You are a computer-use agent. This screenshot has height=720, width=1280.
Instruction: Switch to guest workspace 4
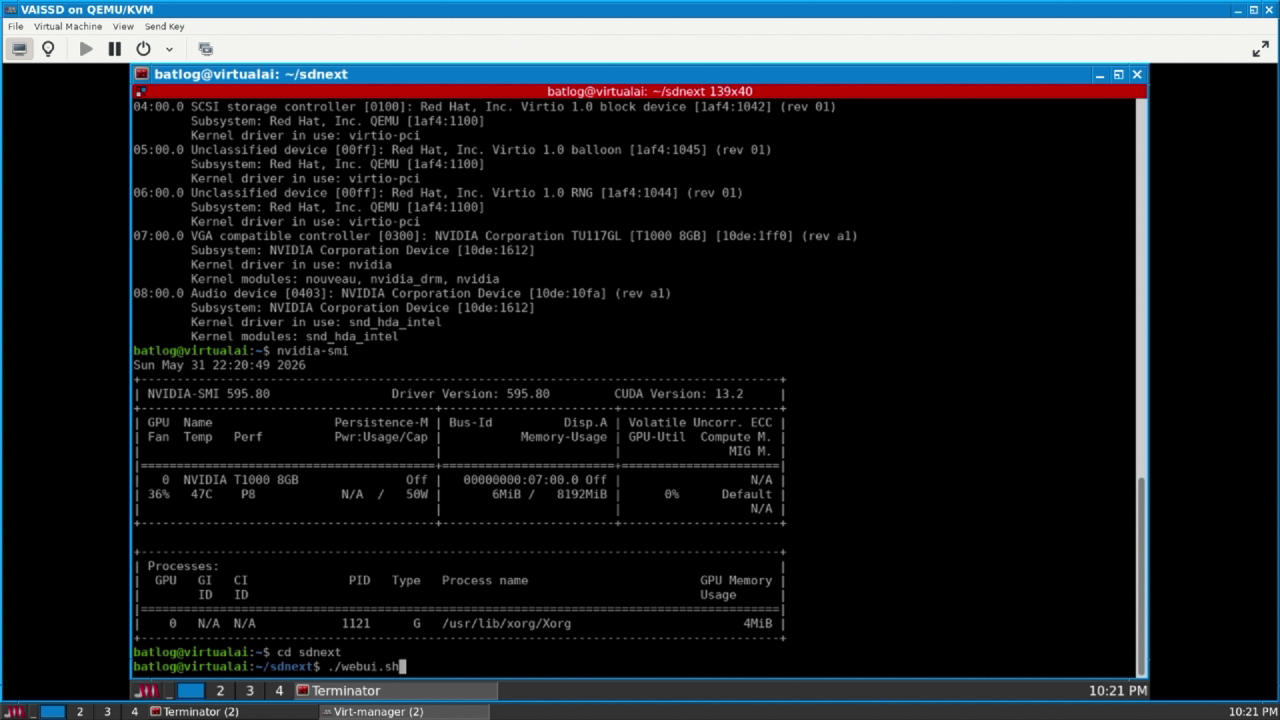click(x=279, y=691)
